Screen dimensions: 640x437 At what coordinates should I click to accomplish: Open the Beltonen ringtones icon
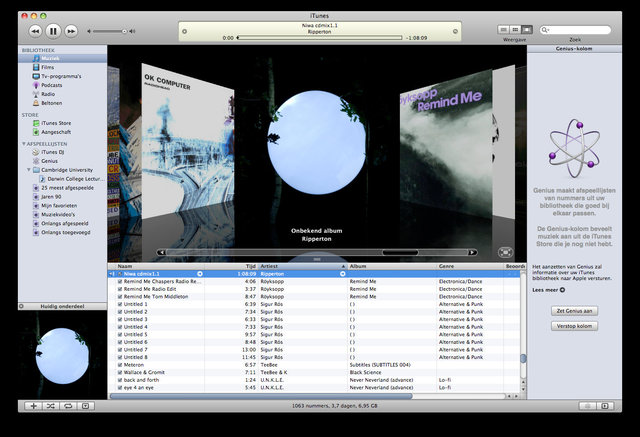coord(36,103)
